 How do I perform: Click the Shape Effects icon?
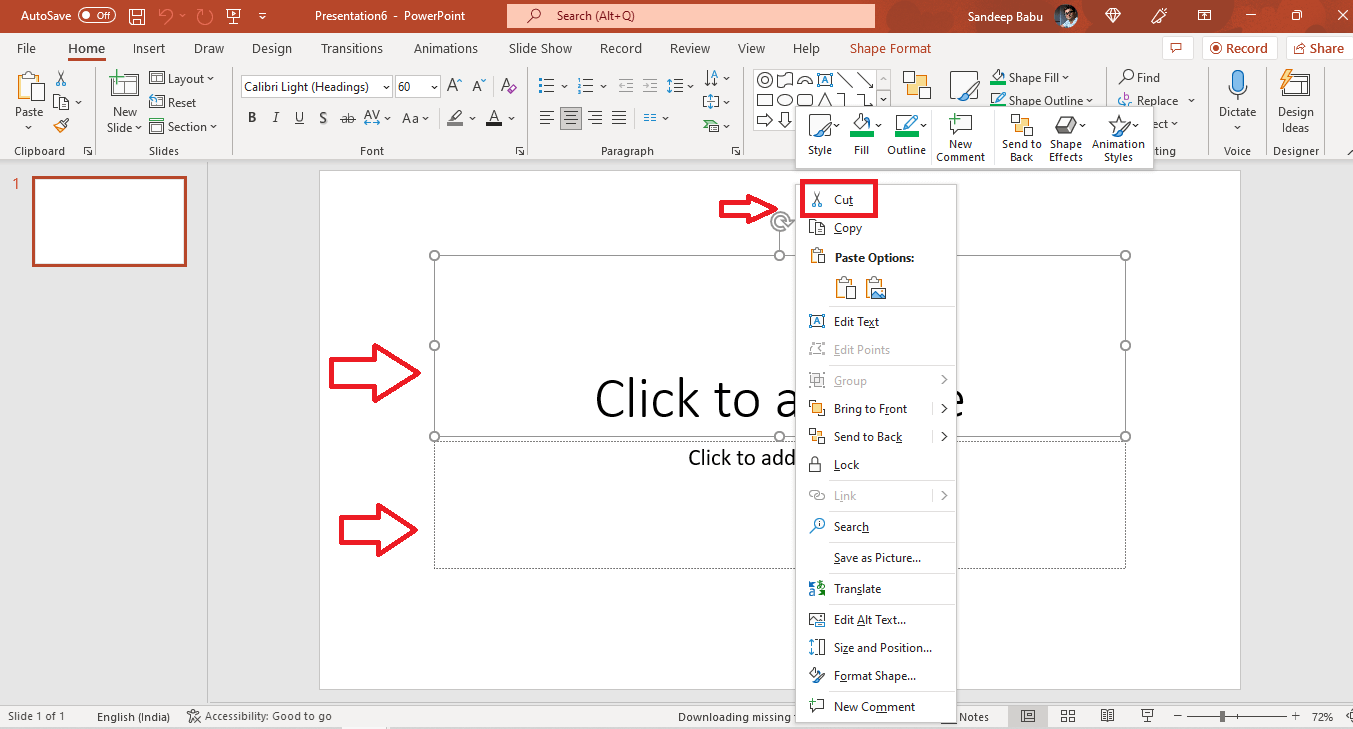(1066, 138)
